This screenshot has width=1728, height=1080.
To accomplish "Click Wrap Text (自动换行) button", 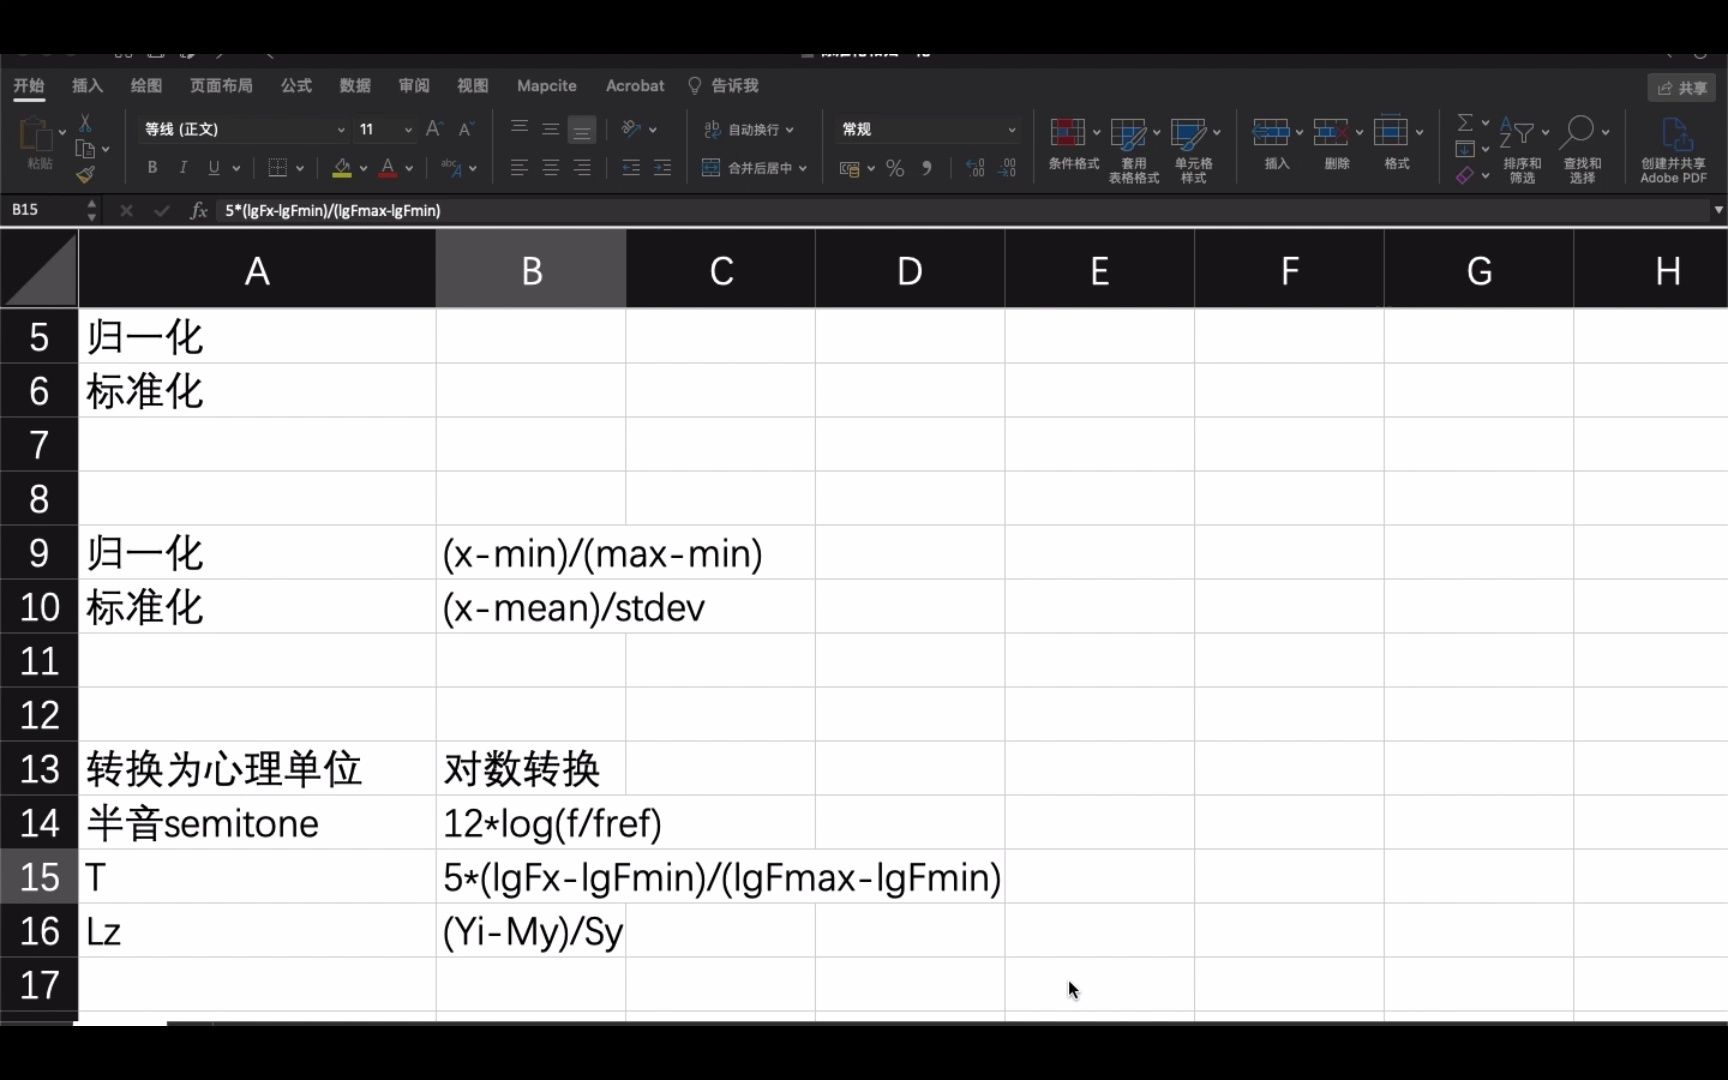I will point(748,129).
